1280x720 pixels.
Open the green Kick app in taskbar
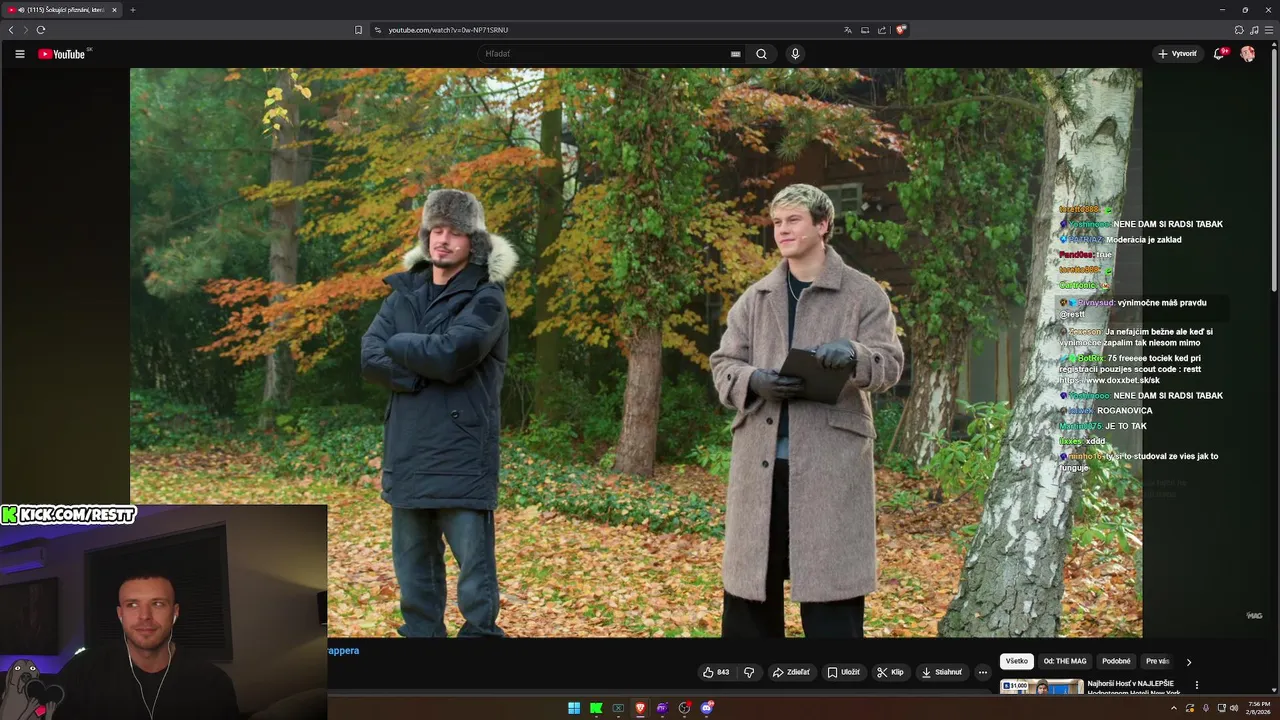coord(596,708)
